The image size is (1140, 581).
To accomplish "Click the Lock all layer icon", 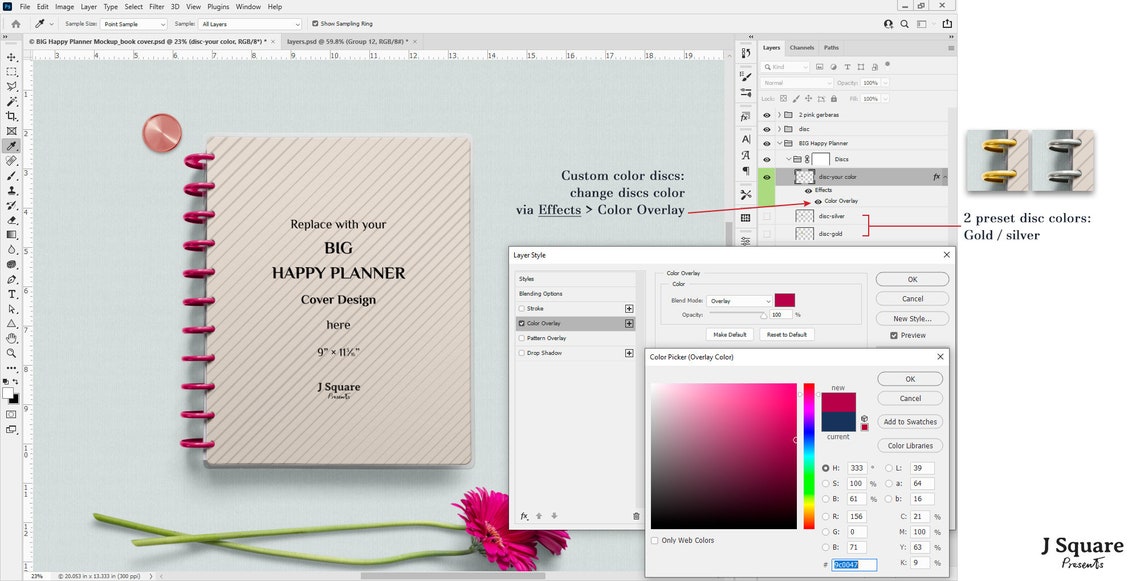I will click(834, 98).
